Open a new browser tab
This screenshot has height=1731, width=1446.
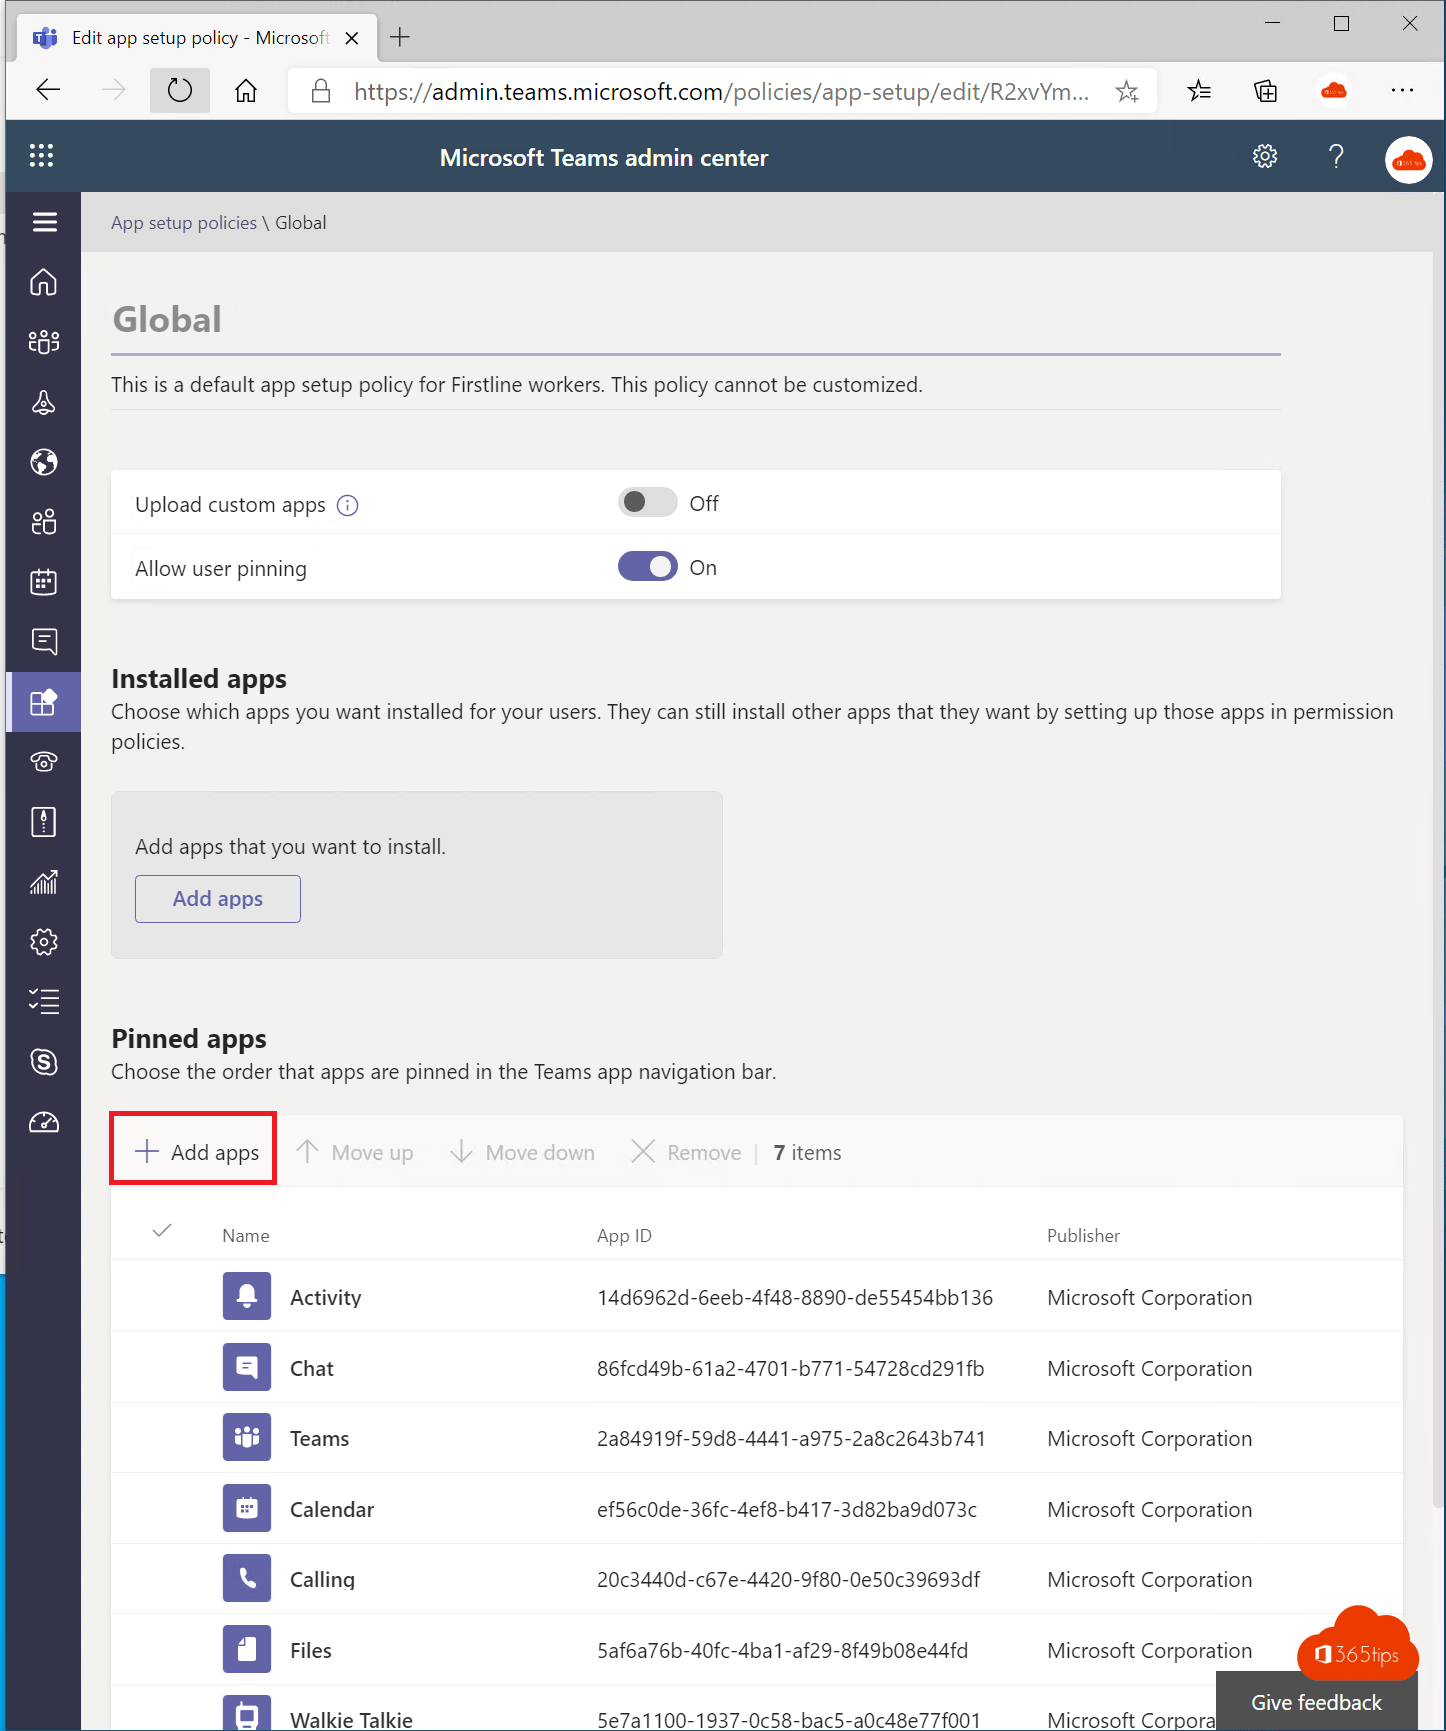(x=400, y=37)
